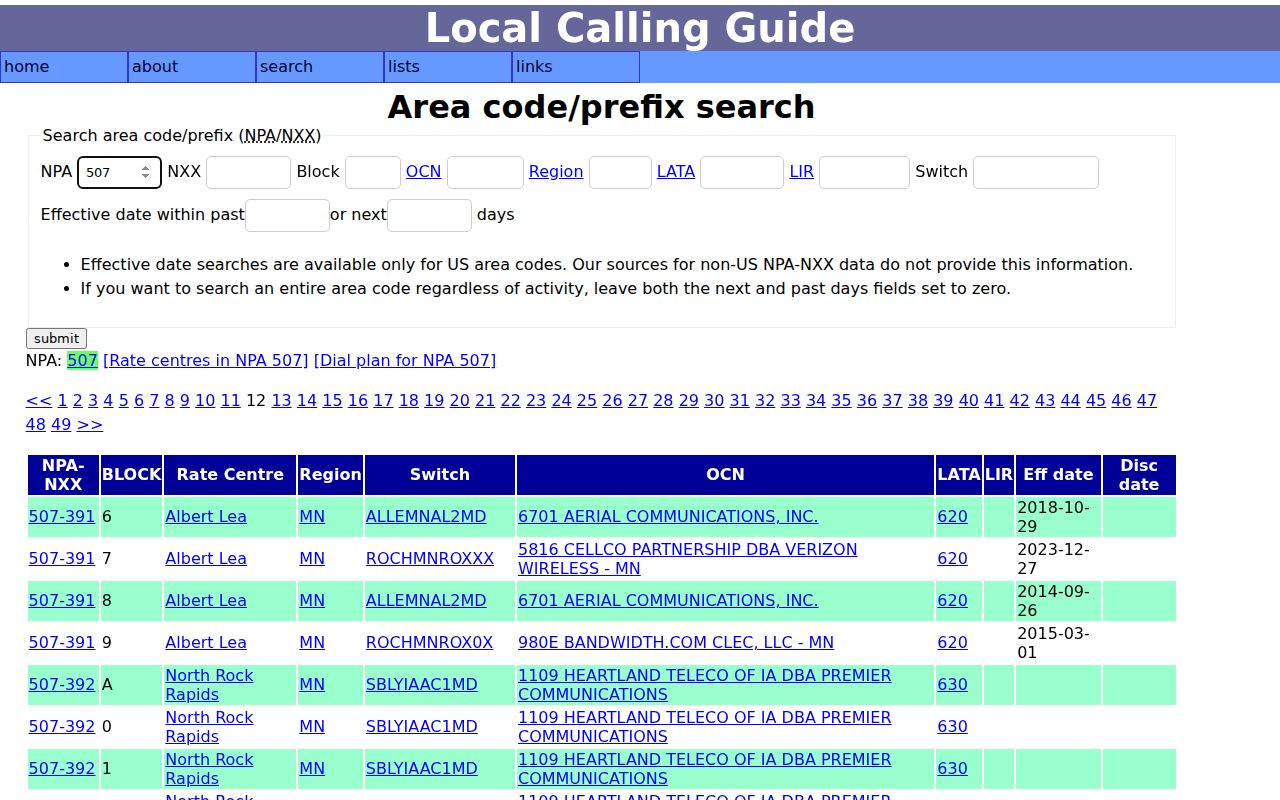Open the LATA label link in form
This screenshot has width=1280, height=800.
click(676, 172)
